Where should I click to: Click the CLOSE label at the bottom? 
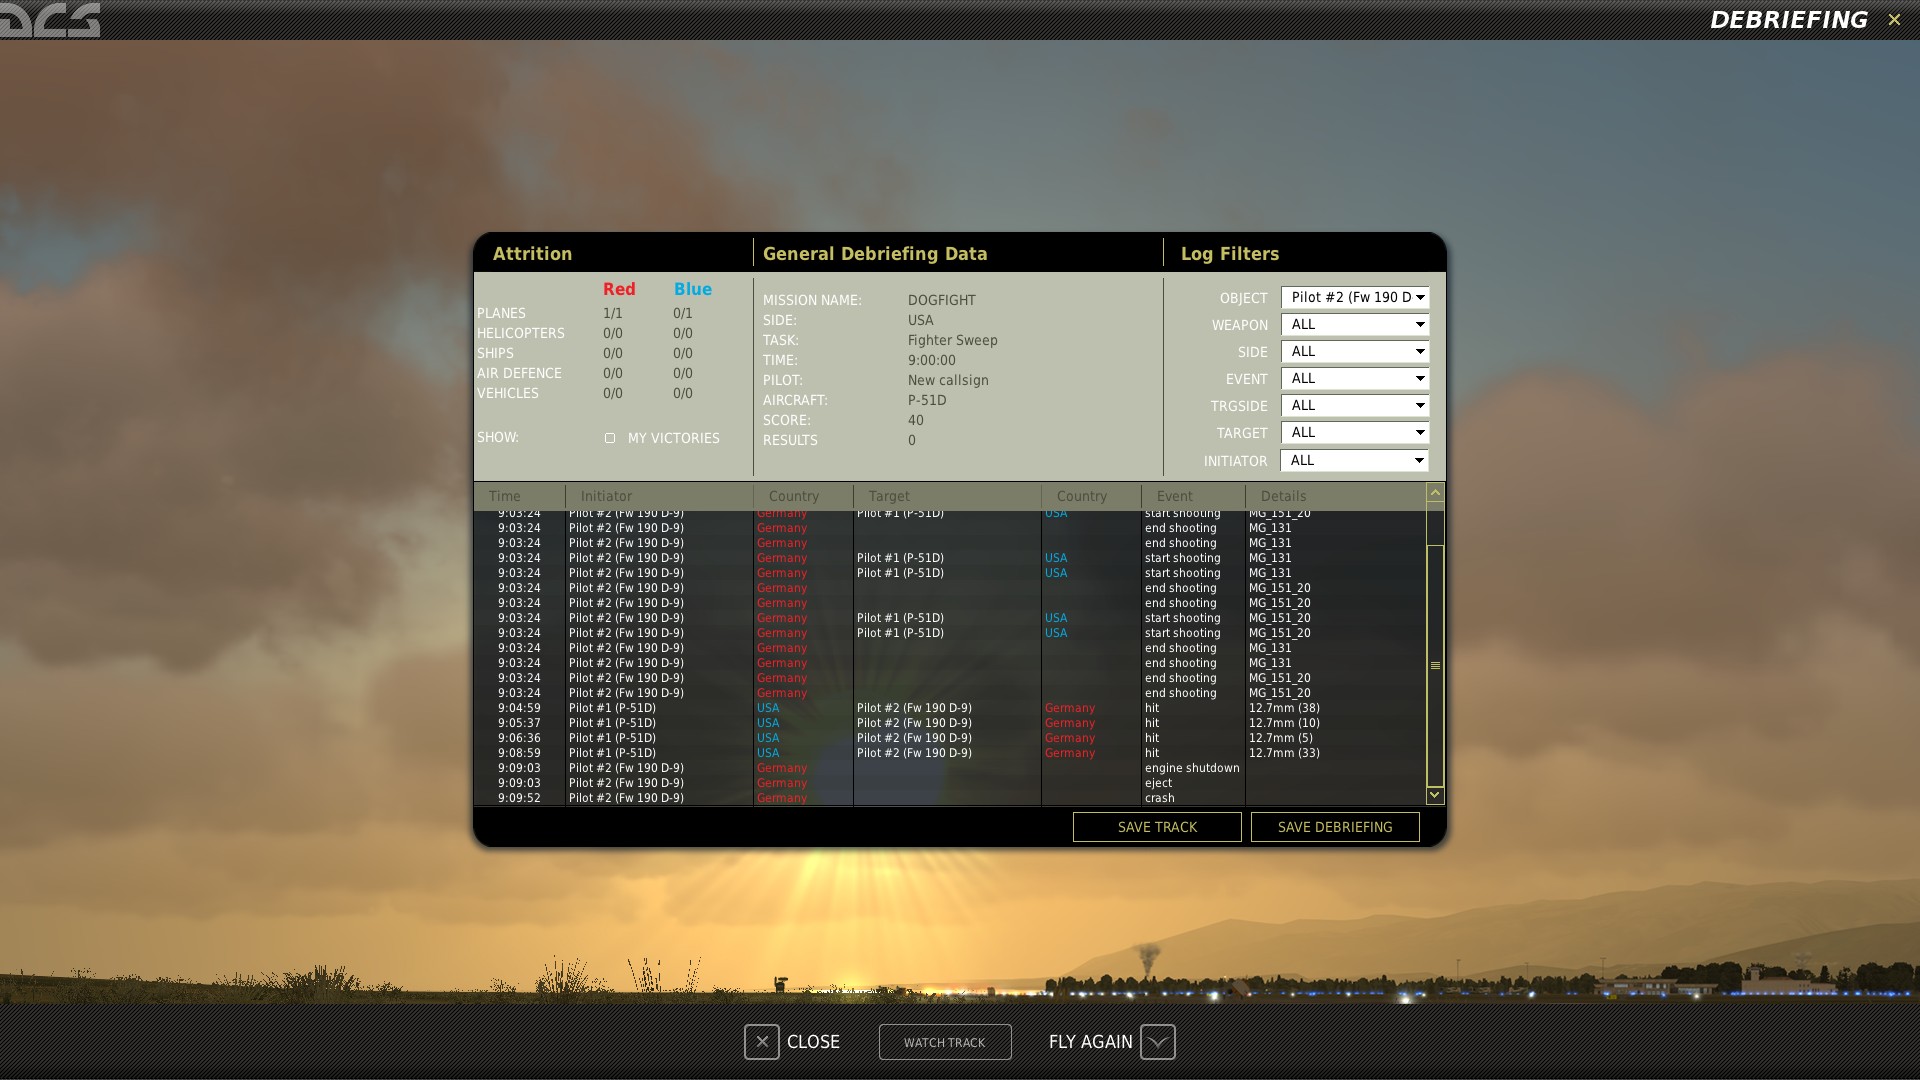coord(813,1042)
